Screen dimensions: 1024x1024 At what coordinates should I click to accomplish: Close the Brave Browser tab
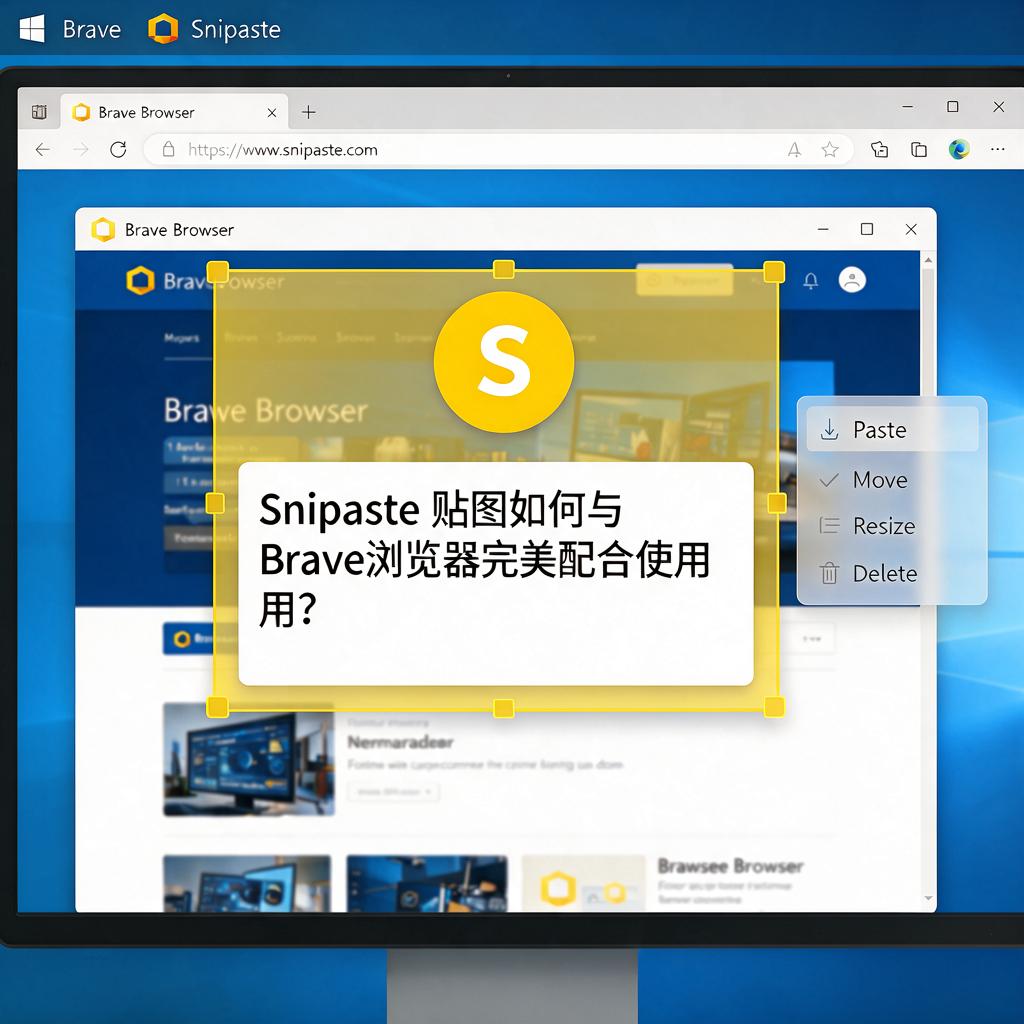(x=272, y=113)
